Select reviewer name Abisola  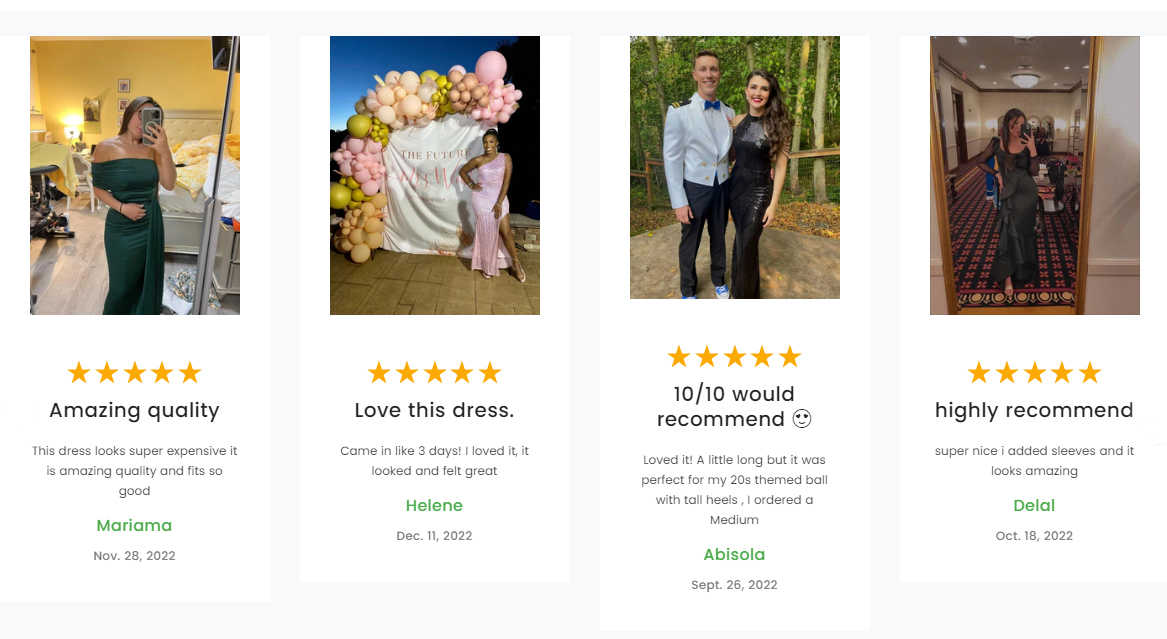tap(735, 554)
